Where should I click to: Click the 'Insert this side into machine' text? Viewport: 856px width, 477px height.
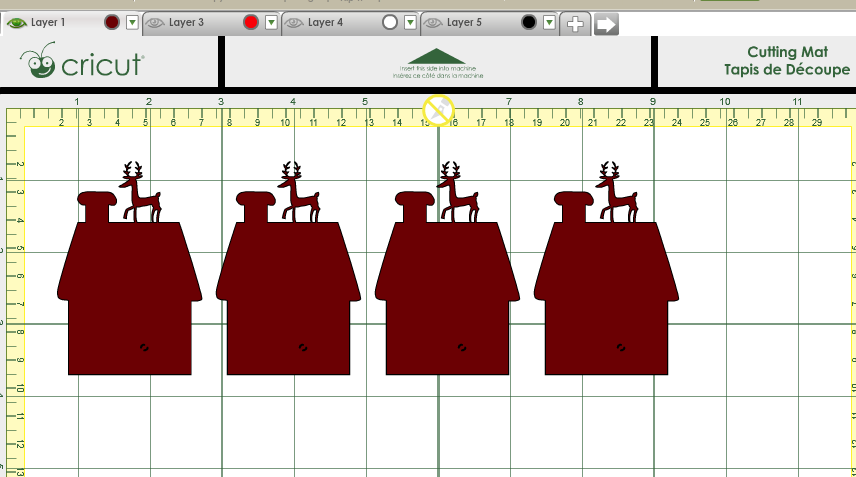(x=438, y=69)
